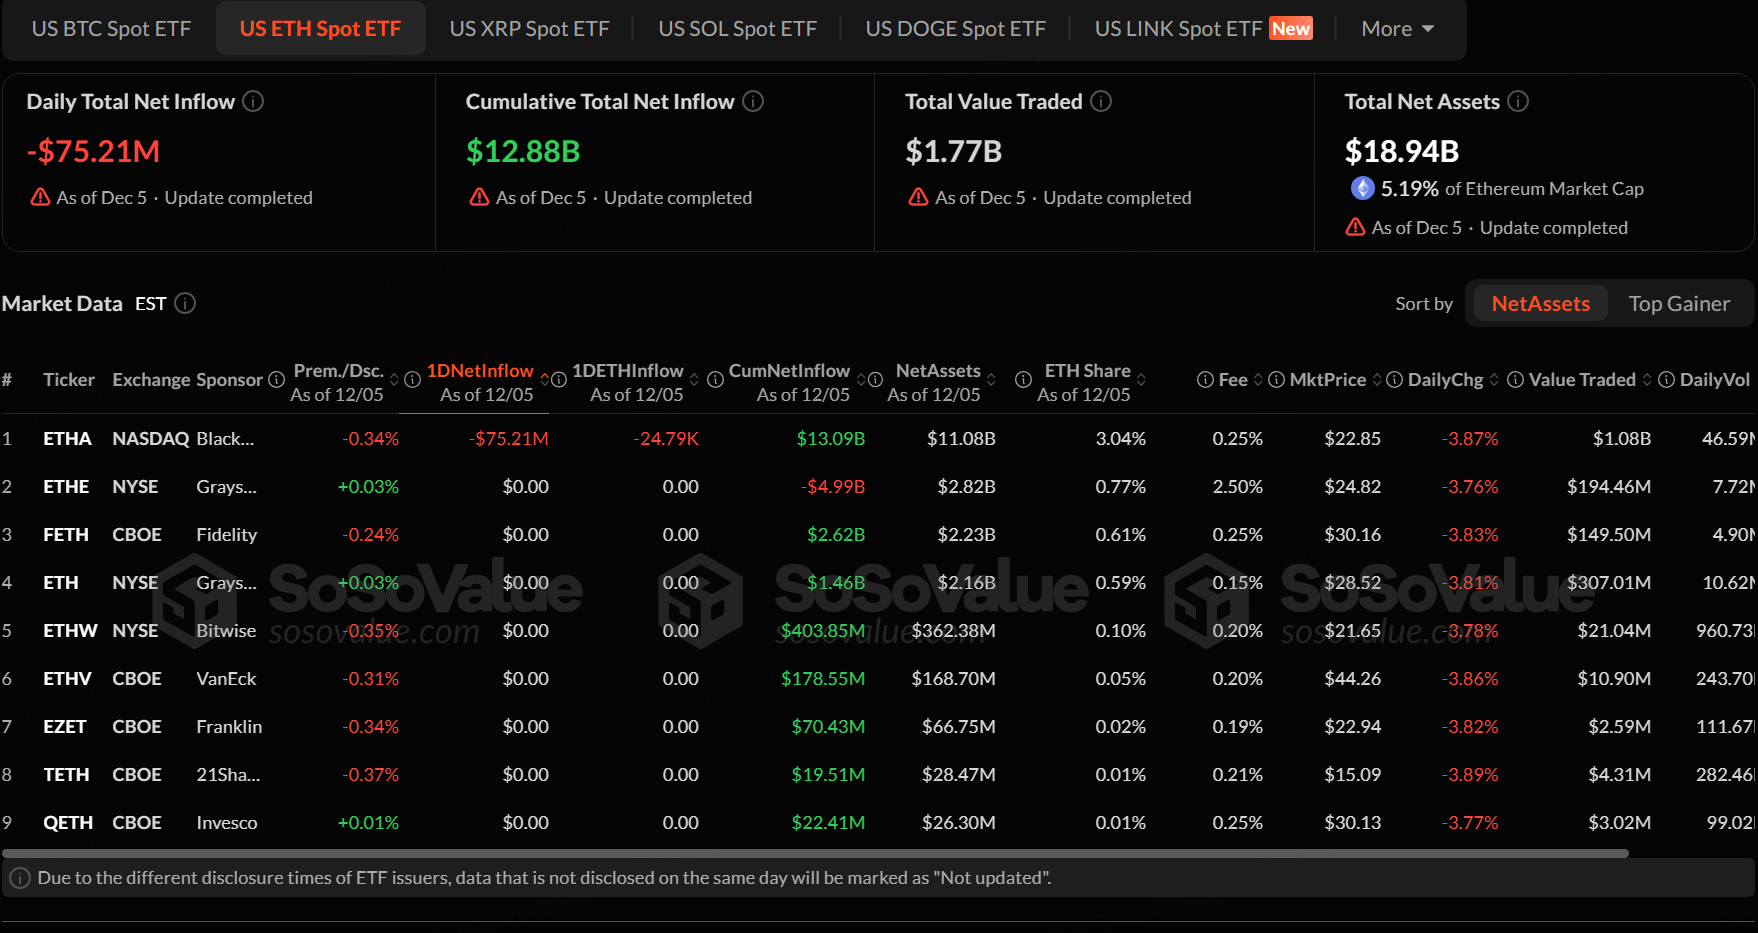
Task: Sort by the DailyChg column arrows
Action: [x=1494, y=380]
